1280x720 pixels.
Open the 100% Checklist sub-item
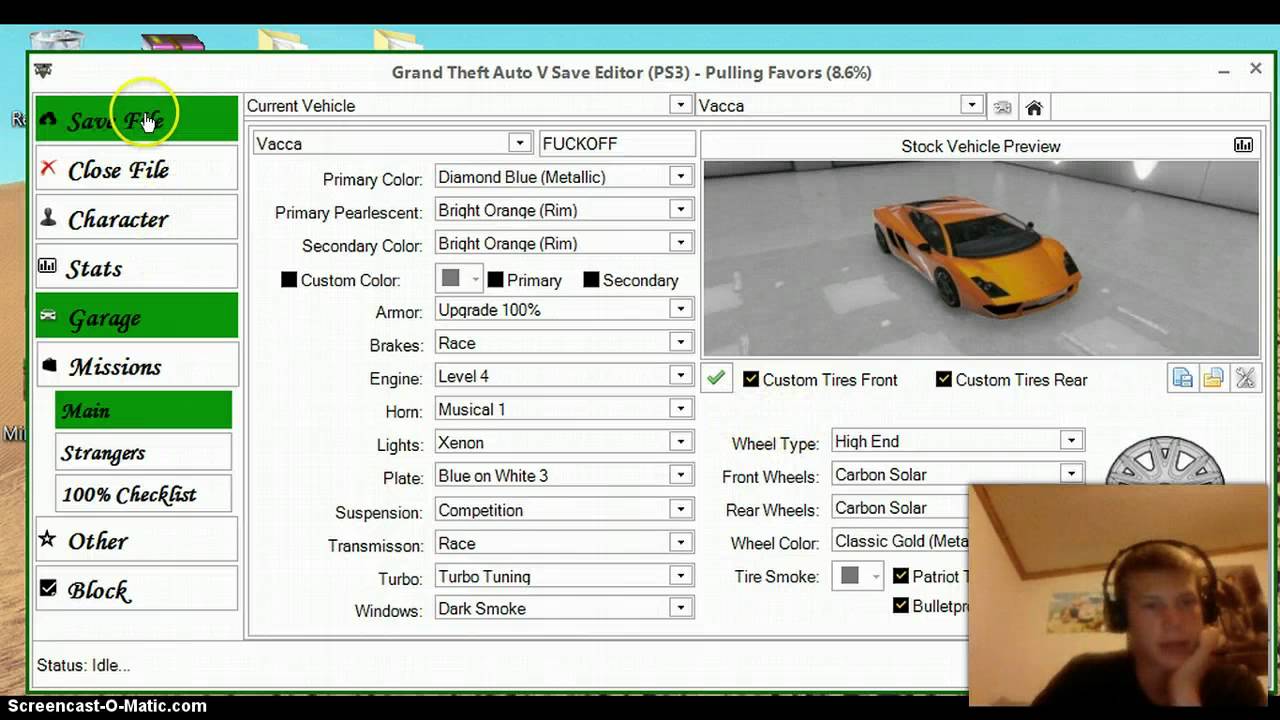(x=143, y=494)
